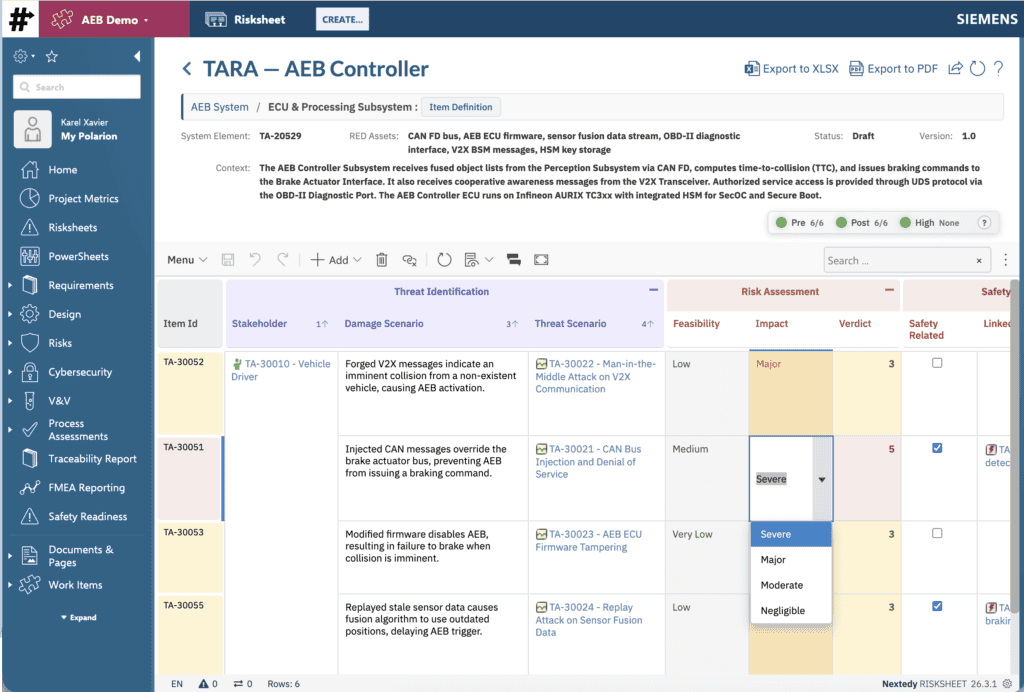Check Safety Related box for TA-30052
The width and height of the screenshot is (1024, 692).
click(x=937, y=363)
